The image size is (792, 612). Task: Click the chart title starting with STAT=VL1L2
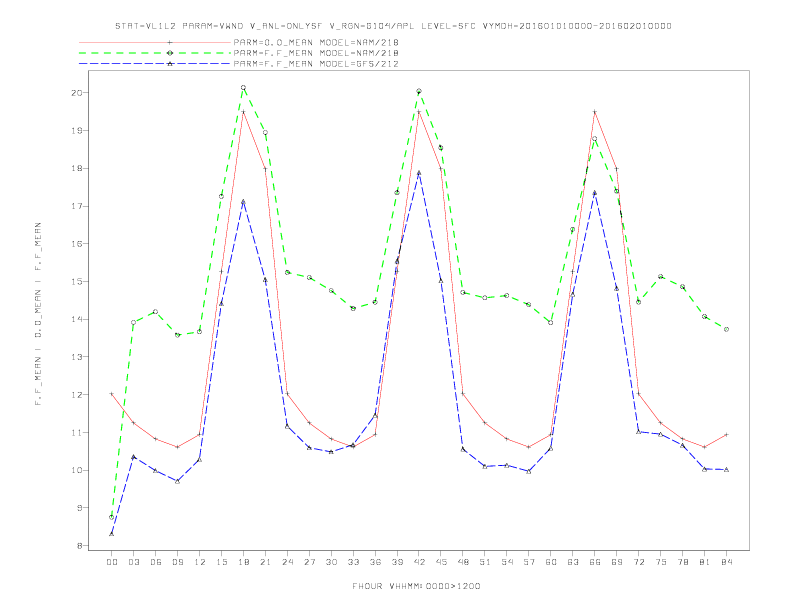[393, 26]
